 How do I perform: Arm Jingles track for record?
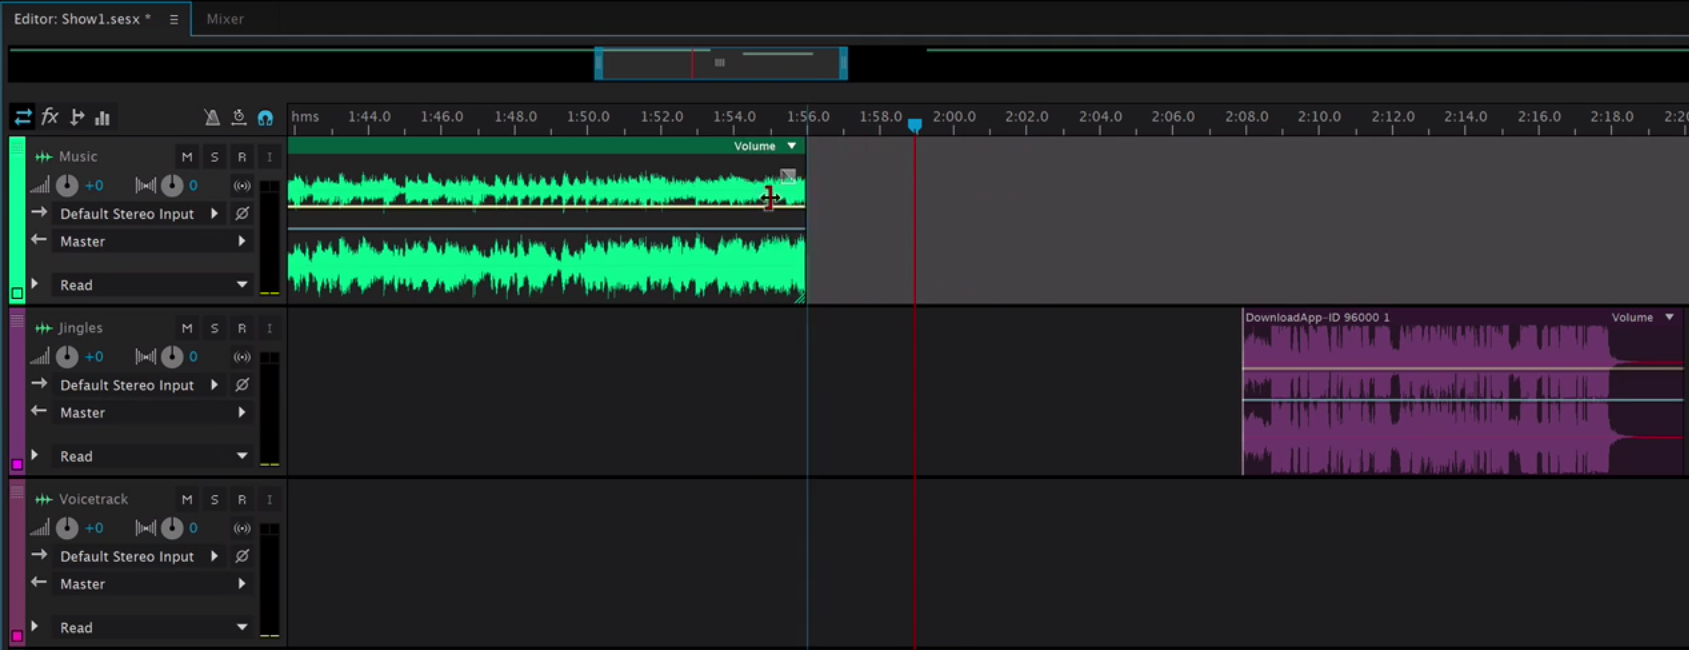point(242,328)
